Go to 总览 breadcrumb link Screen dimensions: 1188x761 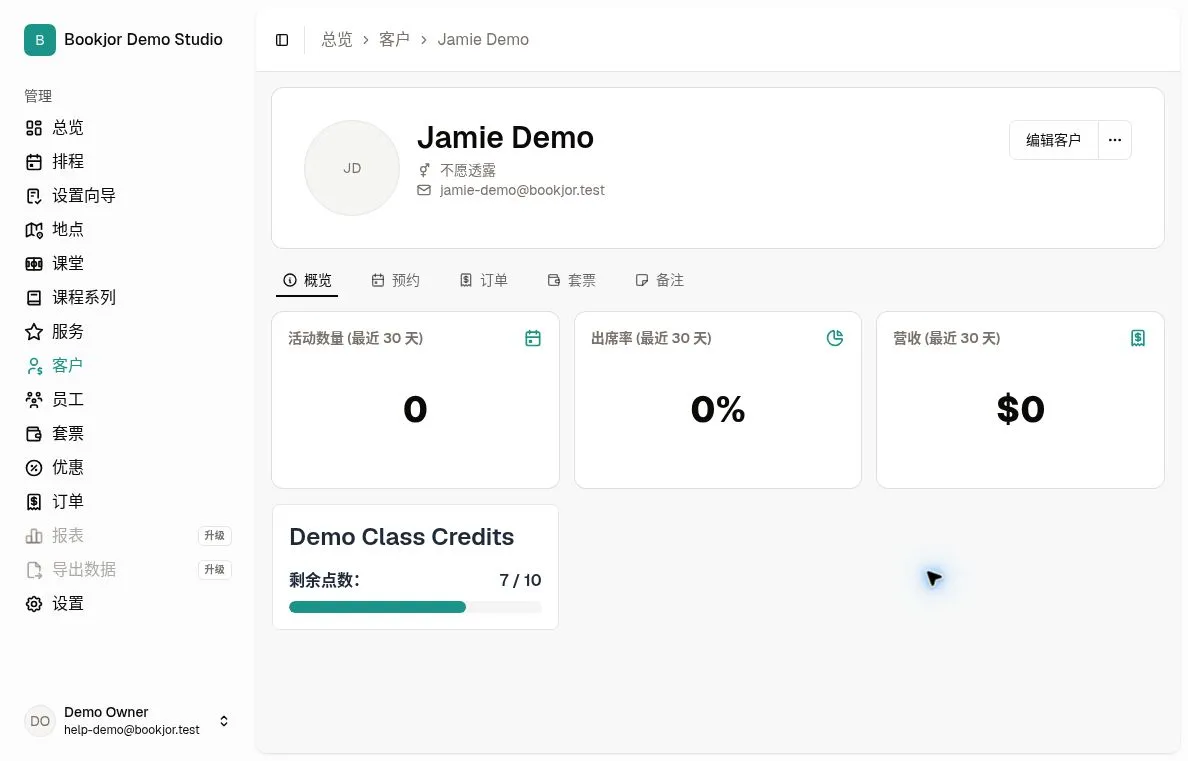tap(337, 40)
